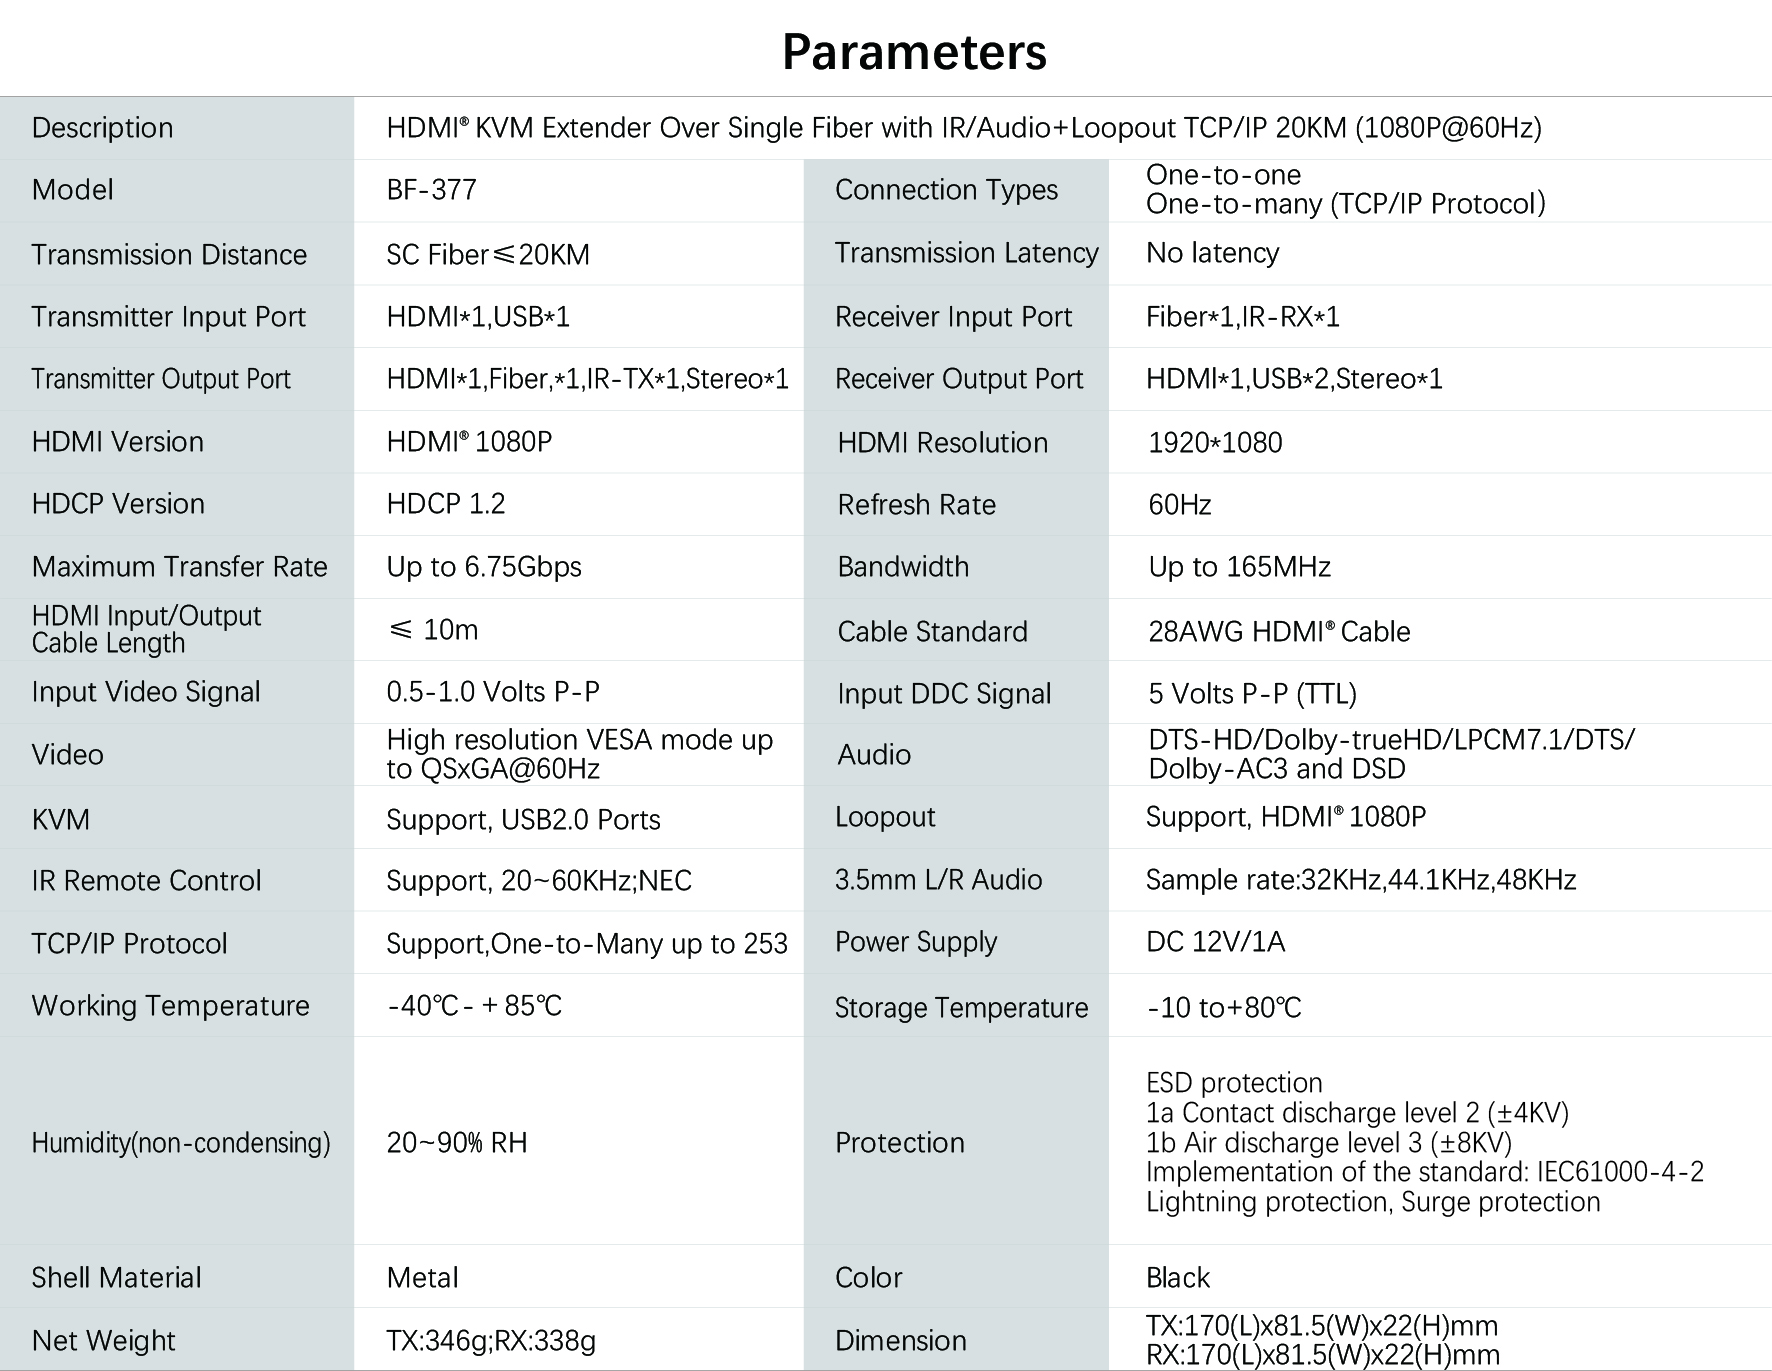
Task: Select the No latency value
Action: click(1212, 253)
